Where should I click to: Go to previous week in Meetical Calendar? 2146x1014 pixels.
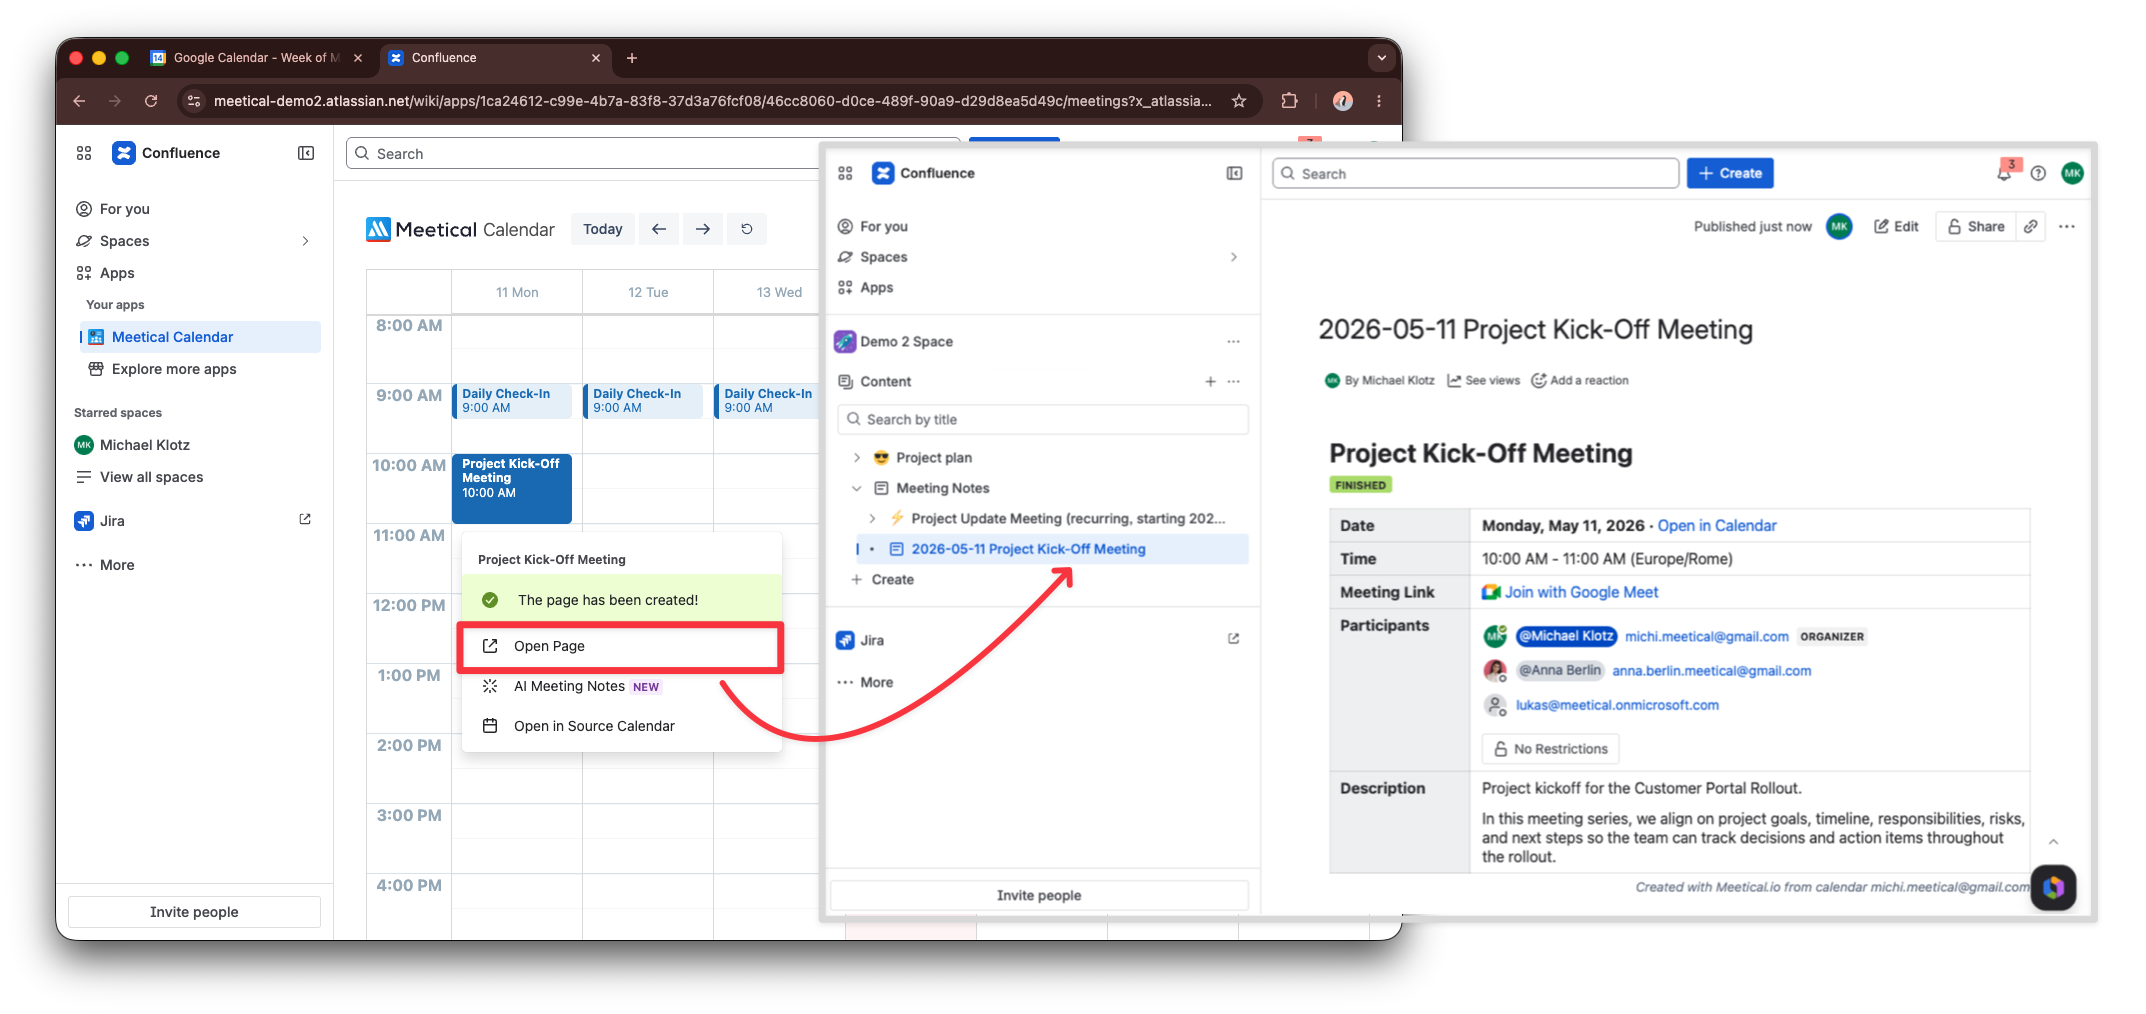click(x=659, y=229)
